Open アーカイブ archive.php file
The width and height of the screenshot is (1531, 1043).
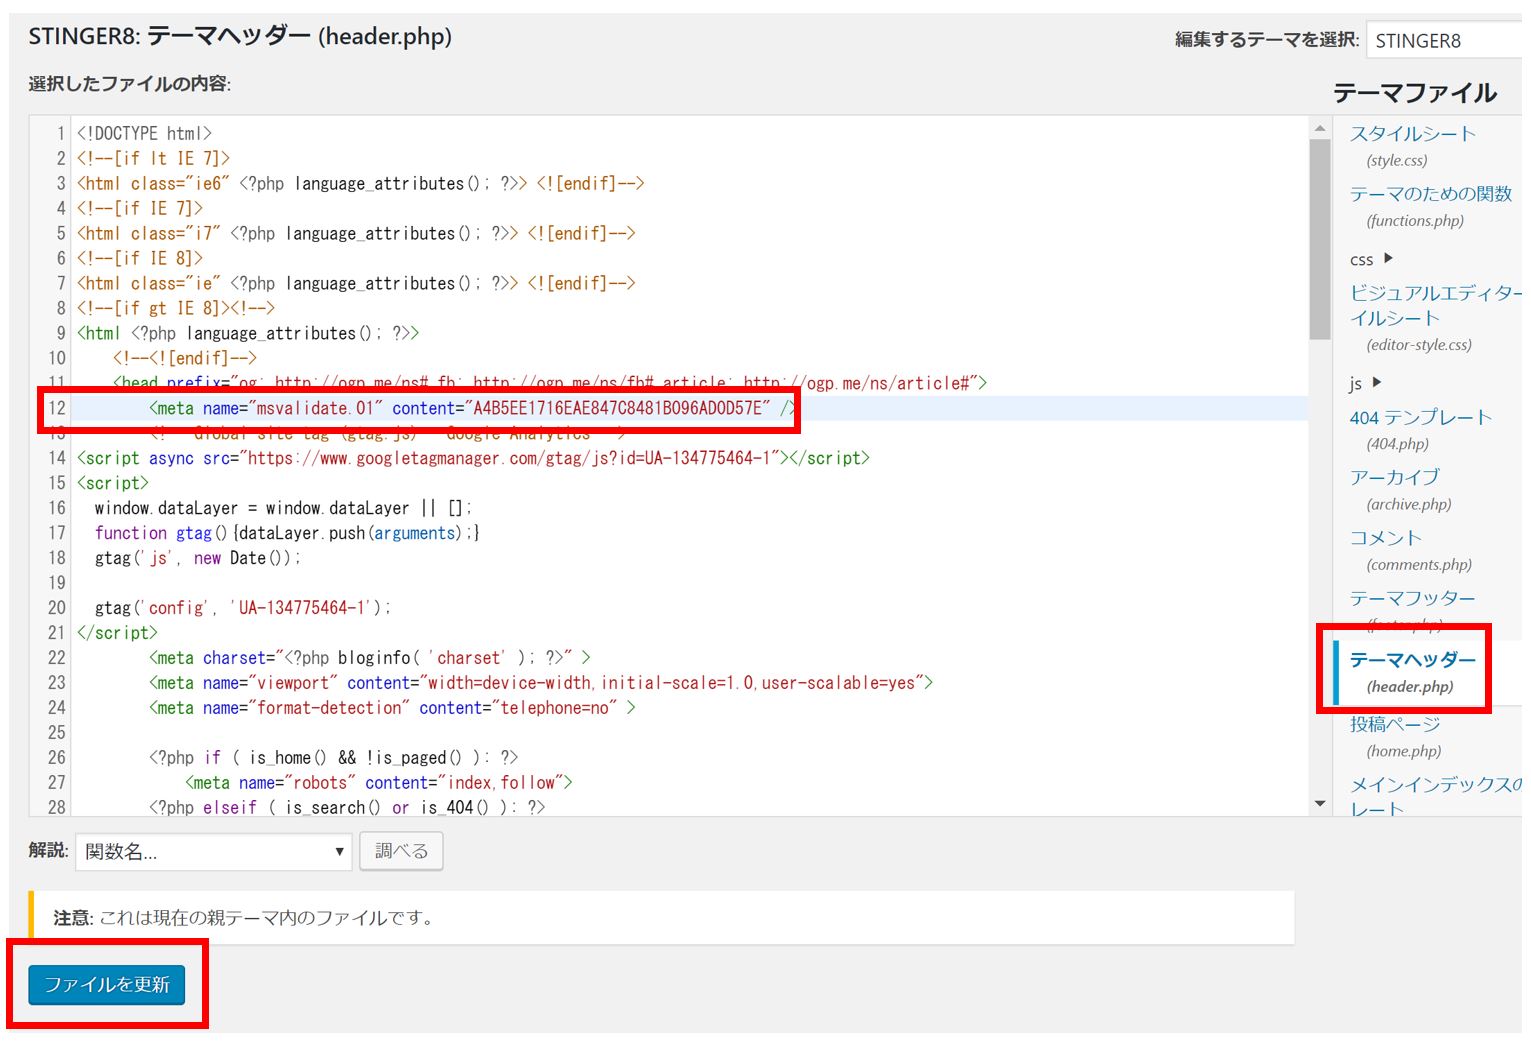tap(1394, 478)
